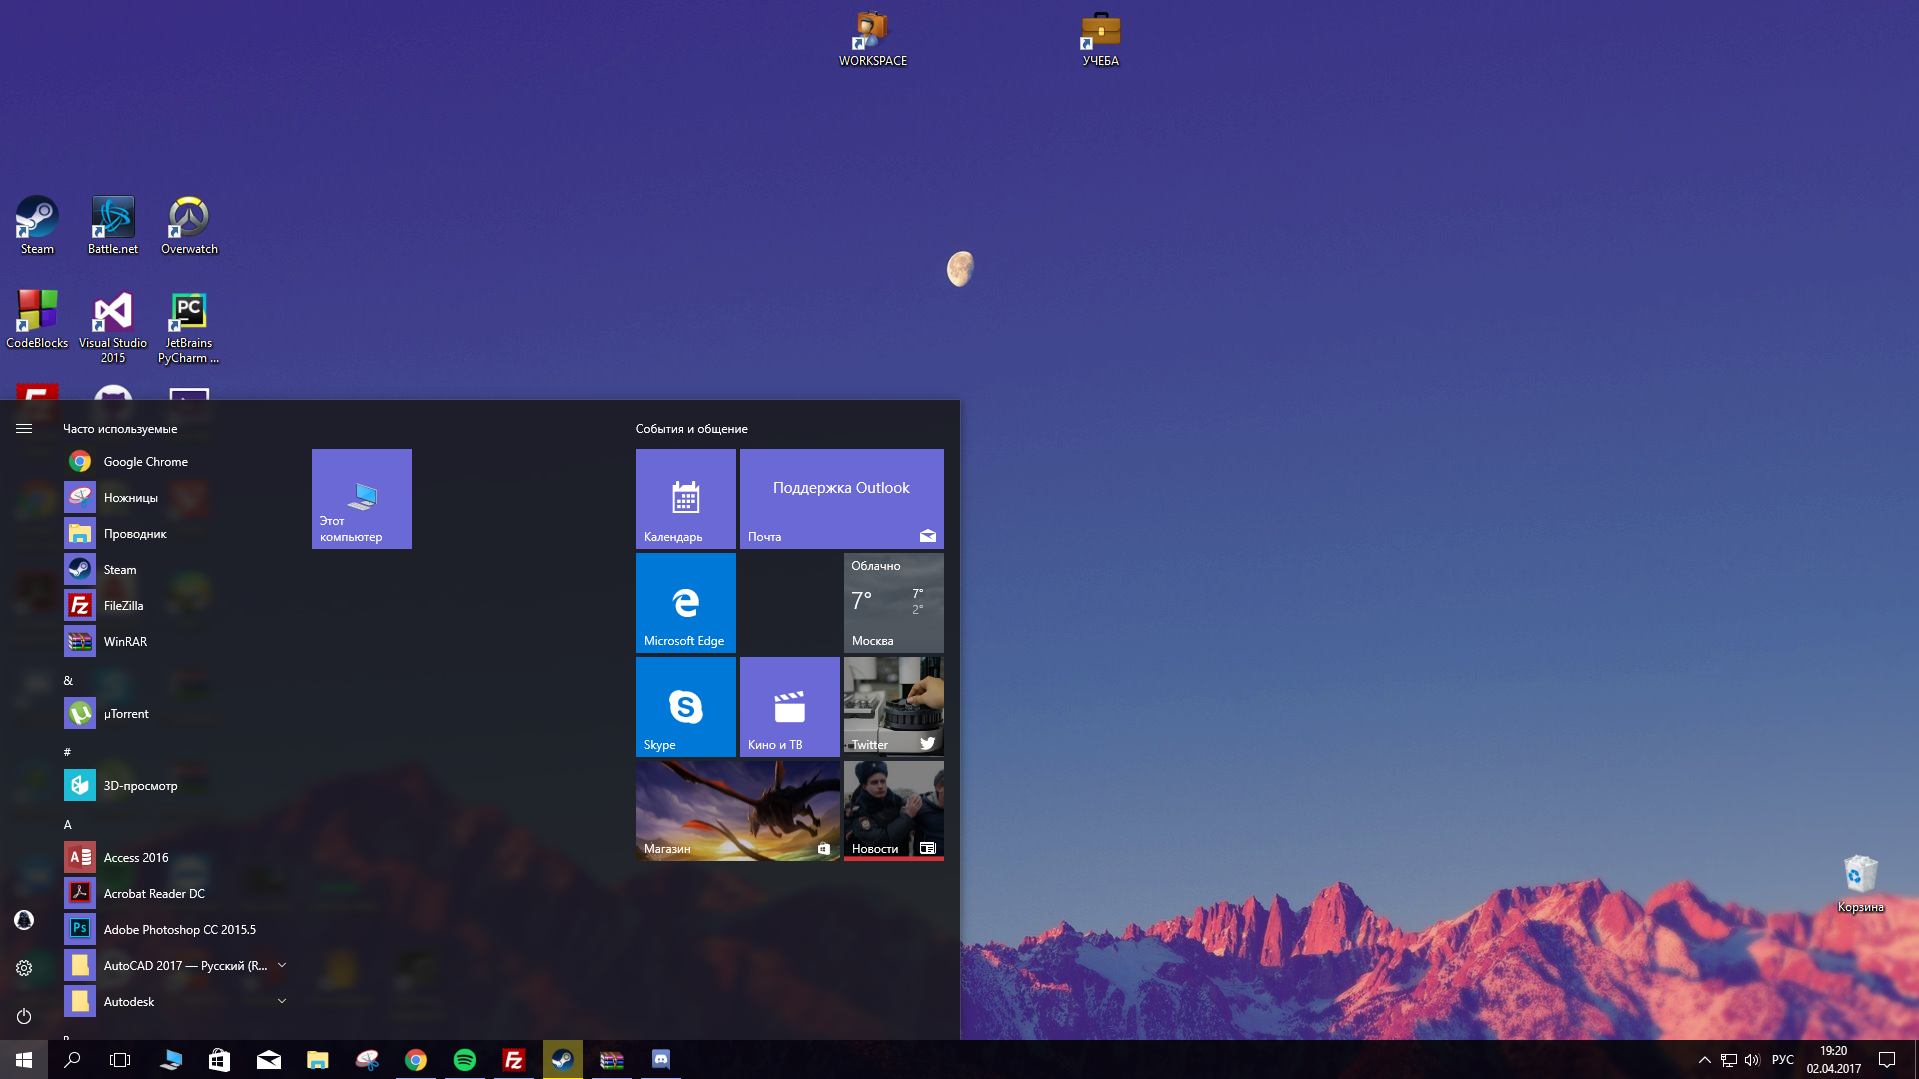Click the volume speaker tray icon
Viewport: 1919px width, 1079px height.
click(1752, 1060)
